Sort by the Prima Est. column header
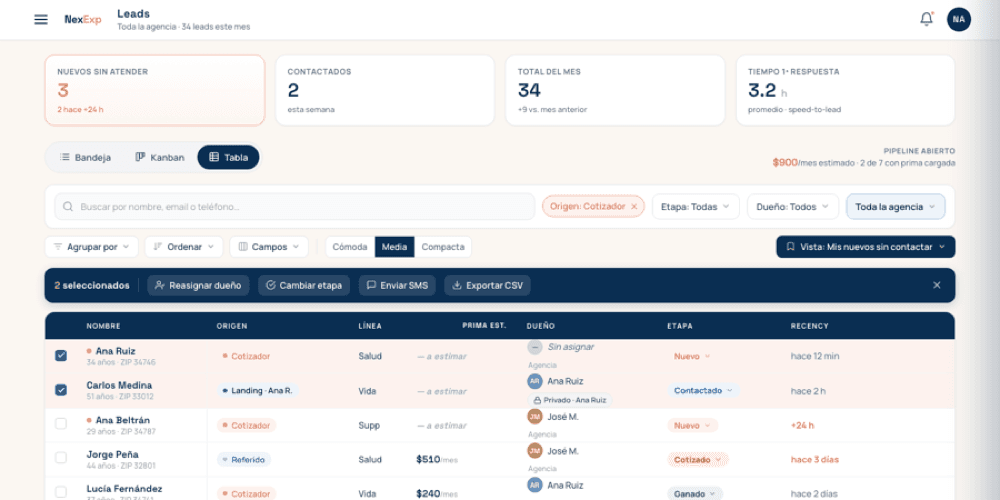Screen dimensions: 1000x500 point(484,325)
